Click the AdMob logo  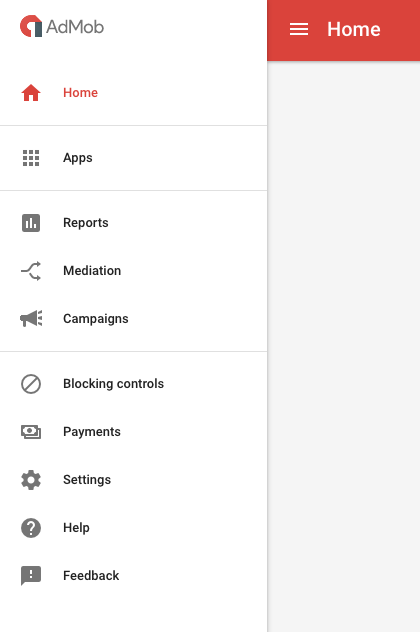[62, 27]
